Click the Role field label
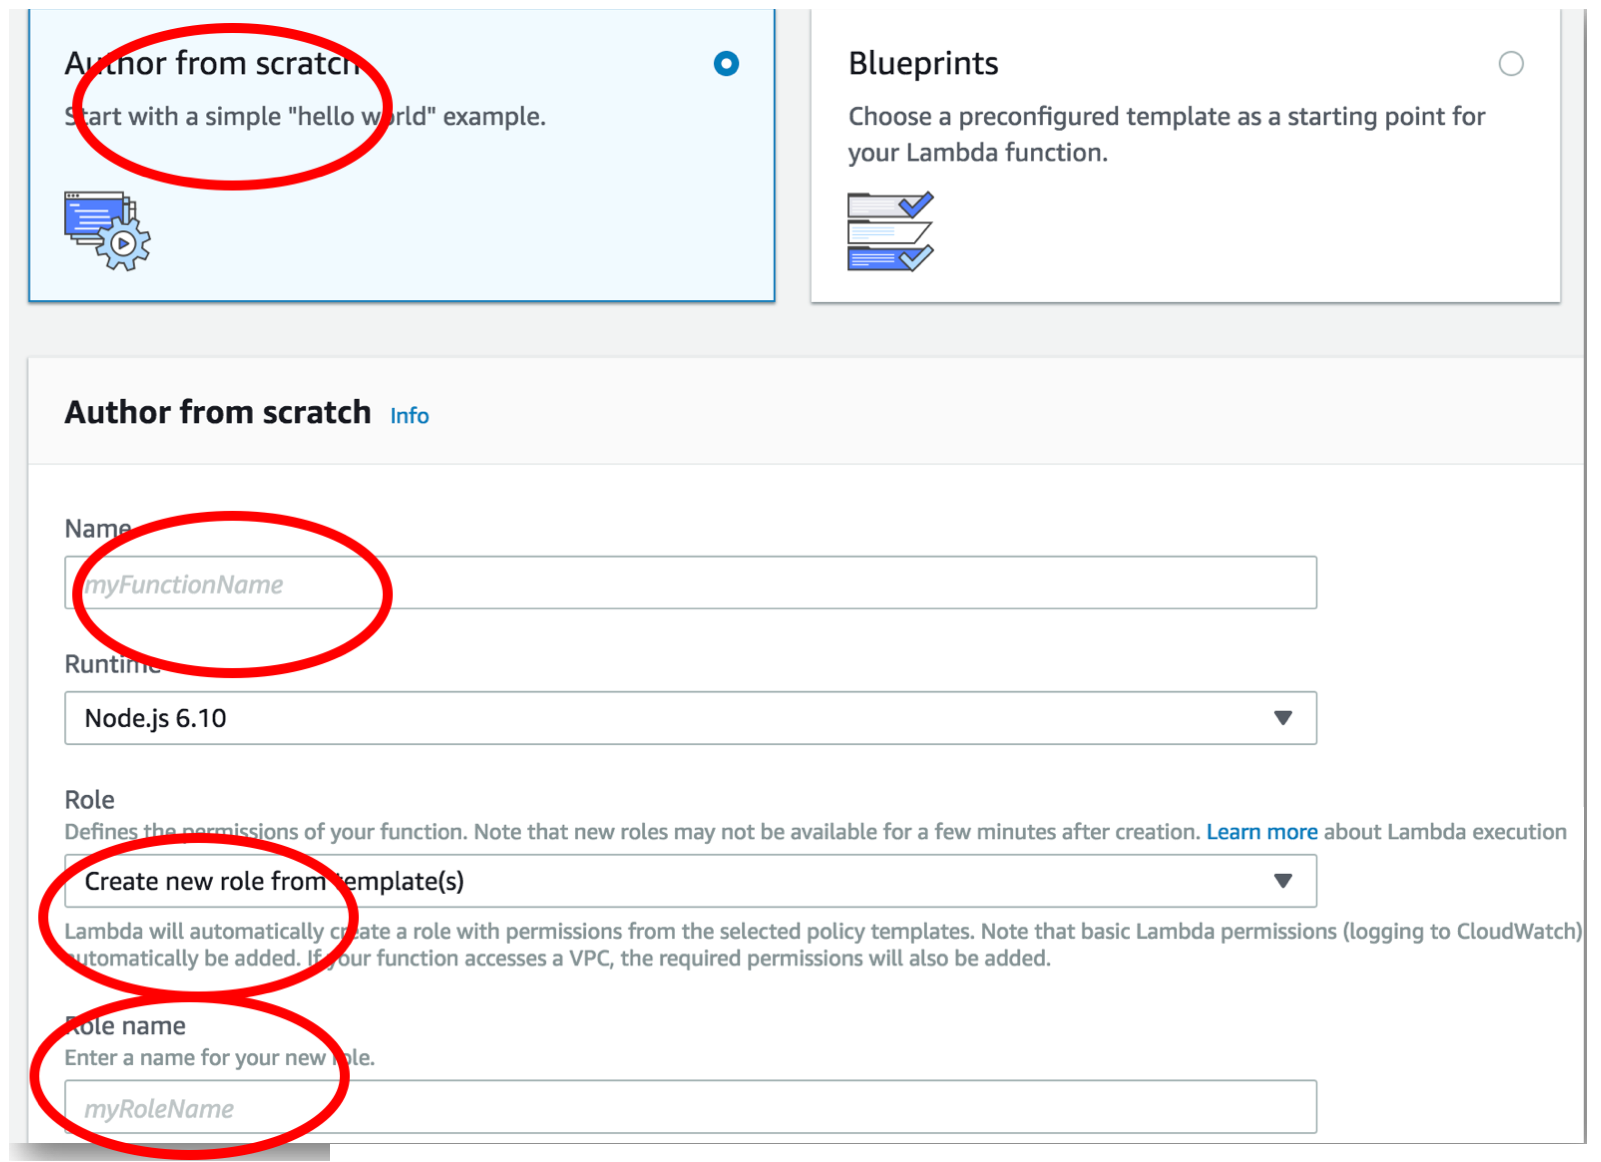Viewport: 1601px width, 1162px height. coord(90,800)
